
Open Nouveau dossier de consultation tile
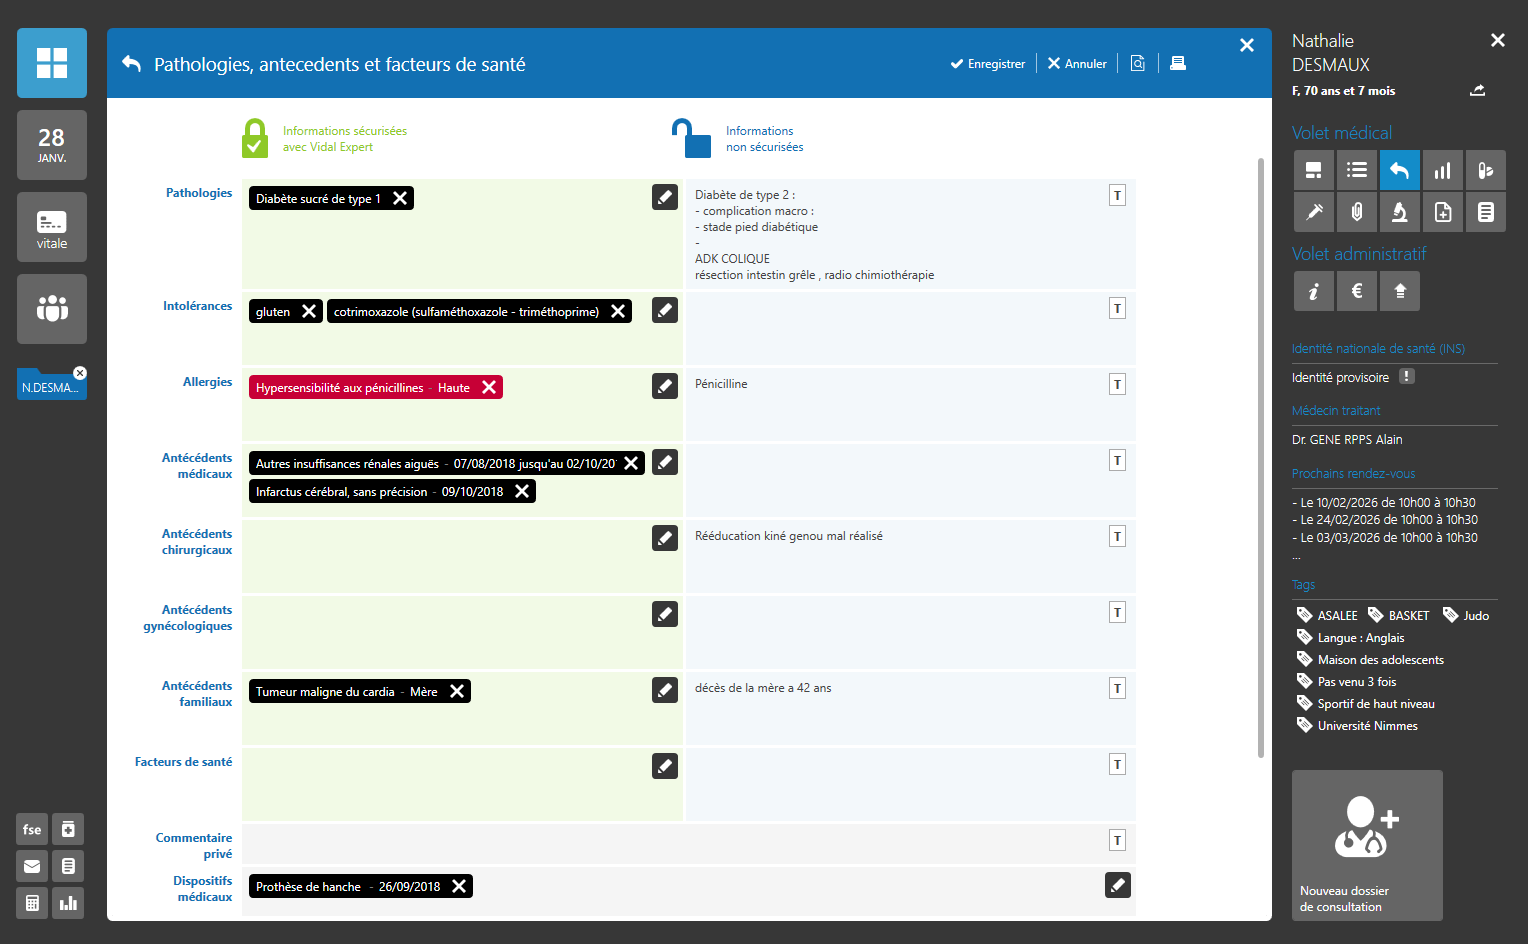pyautogui.click(x=1367, y=845)
